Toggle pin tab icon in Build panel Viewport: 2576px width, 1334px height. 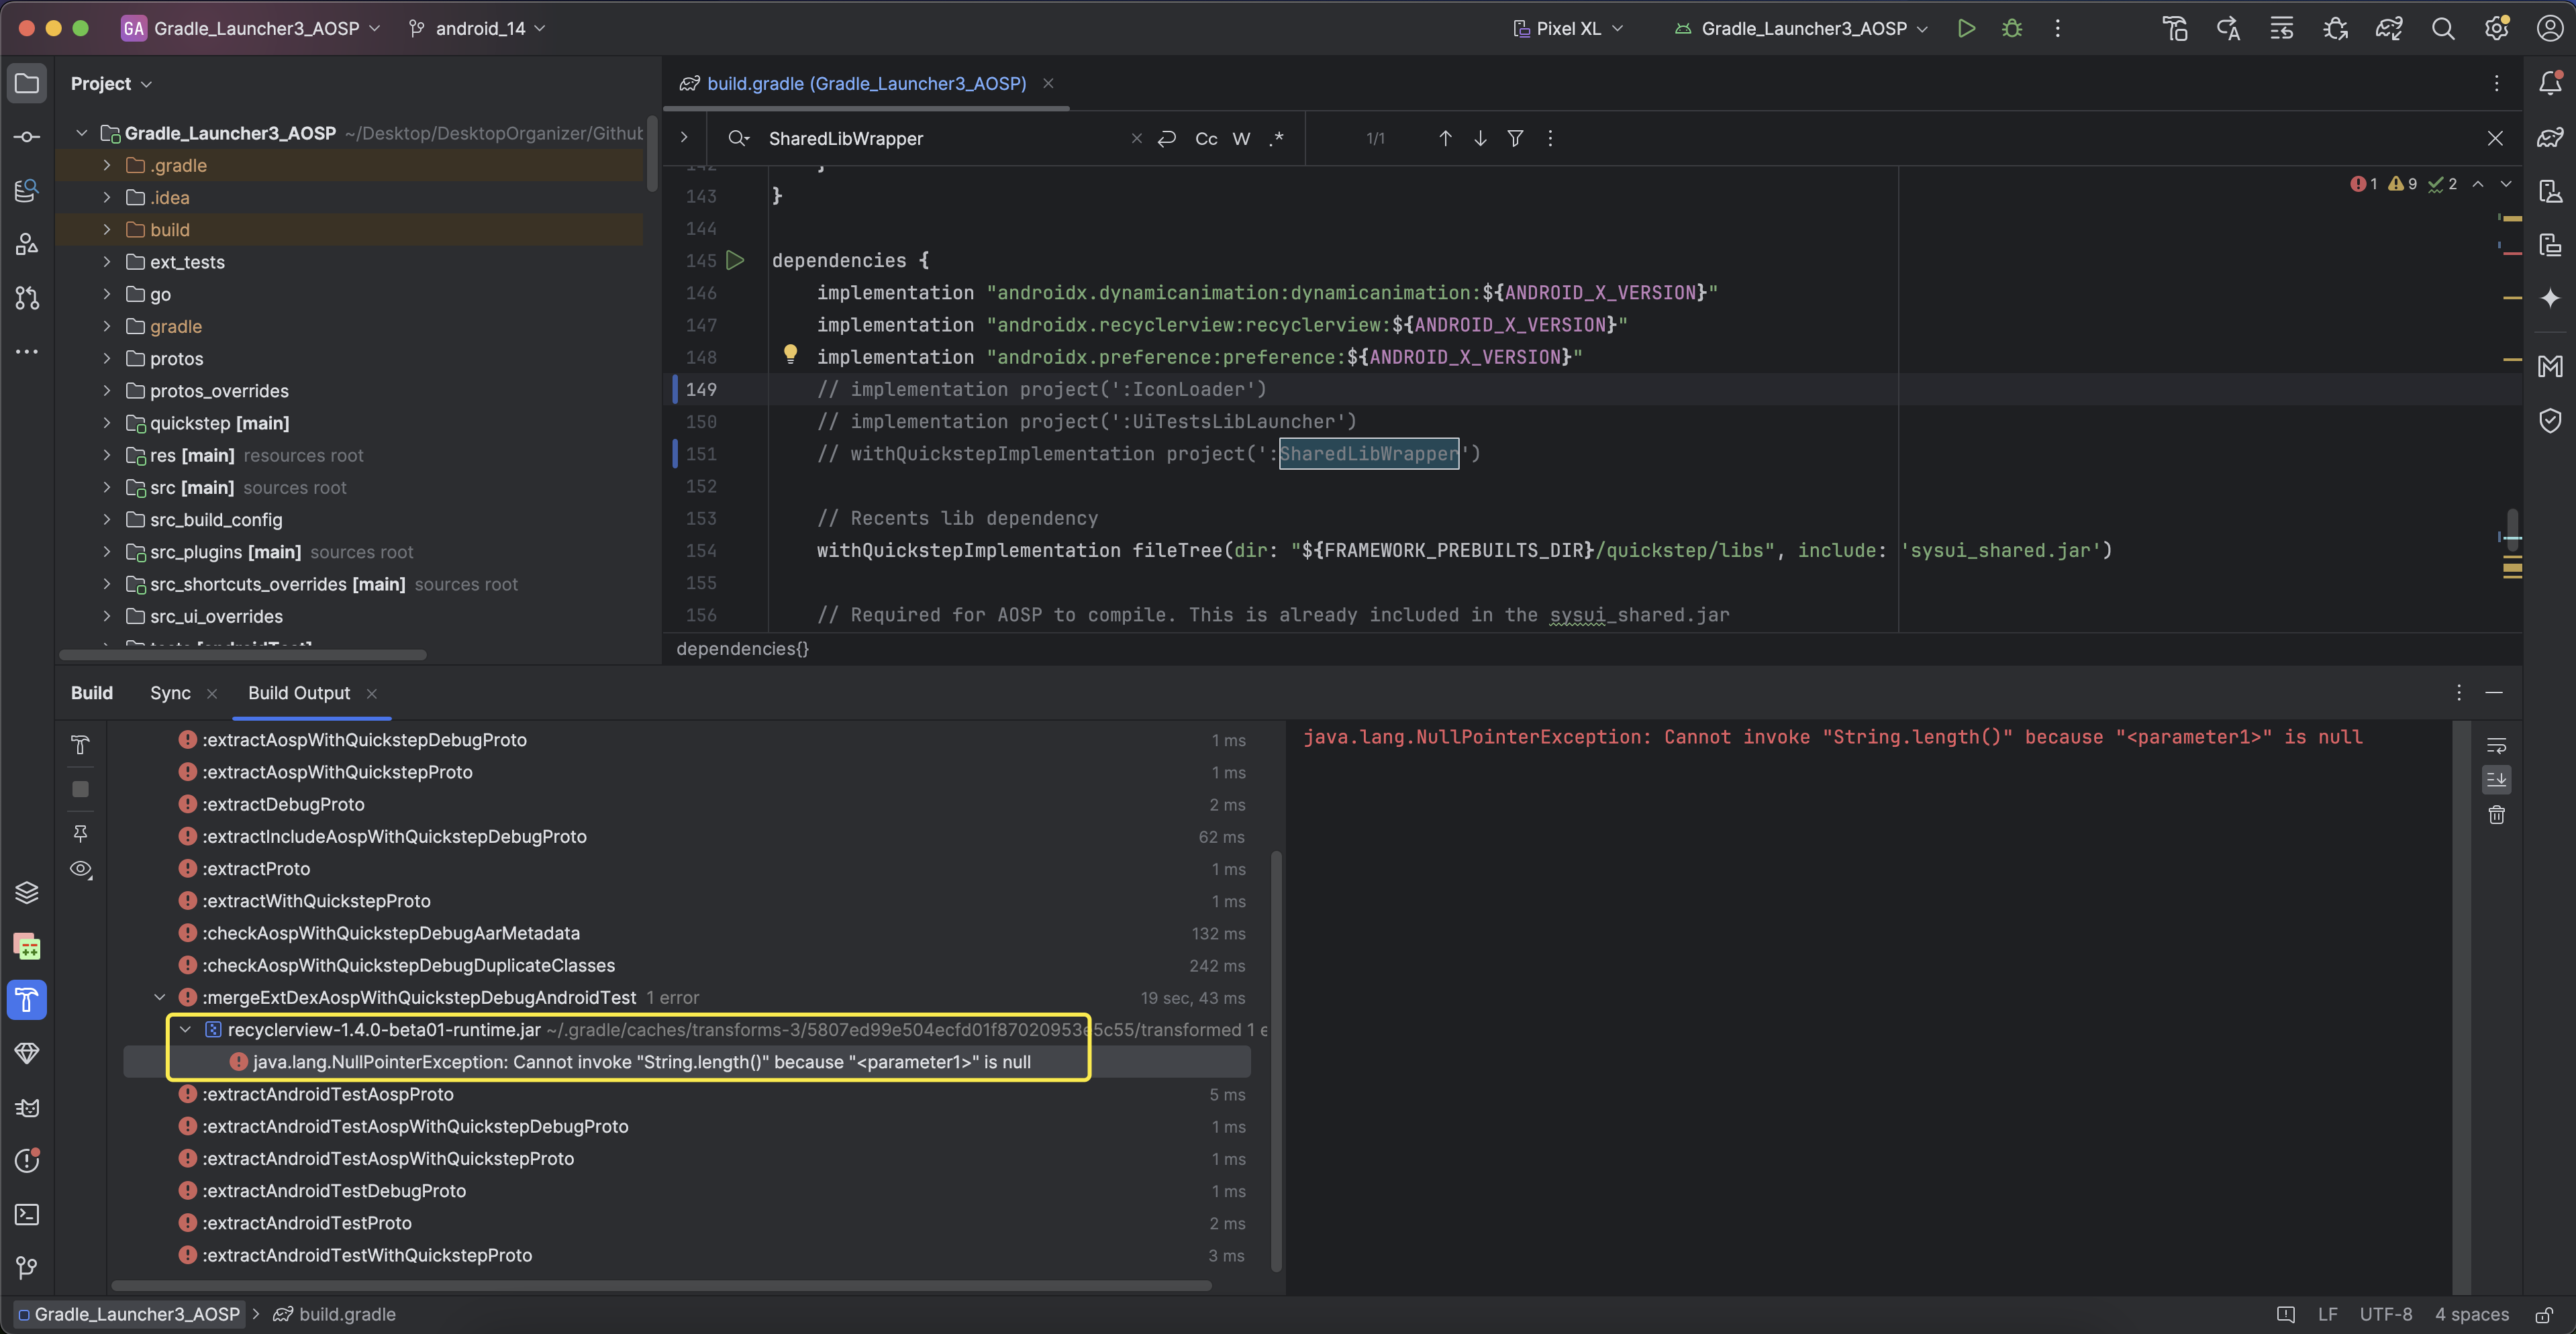81,833
